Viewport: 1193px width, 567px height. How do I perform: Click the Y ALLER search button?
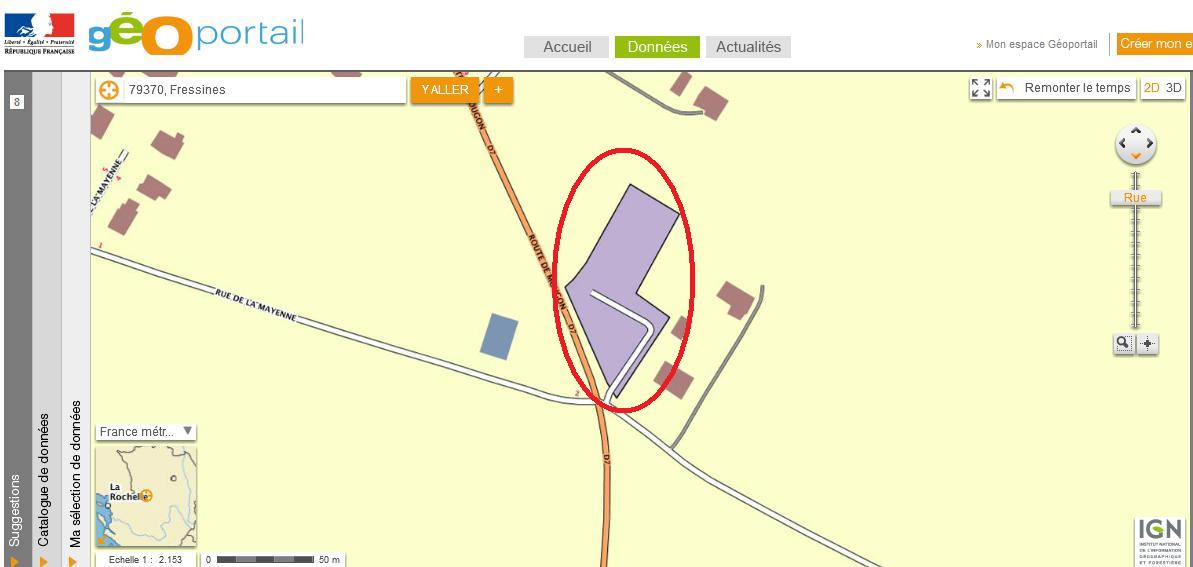[445, 90]
